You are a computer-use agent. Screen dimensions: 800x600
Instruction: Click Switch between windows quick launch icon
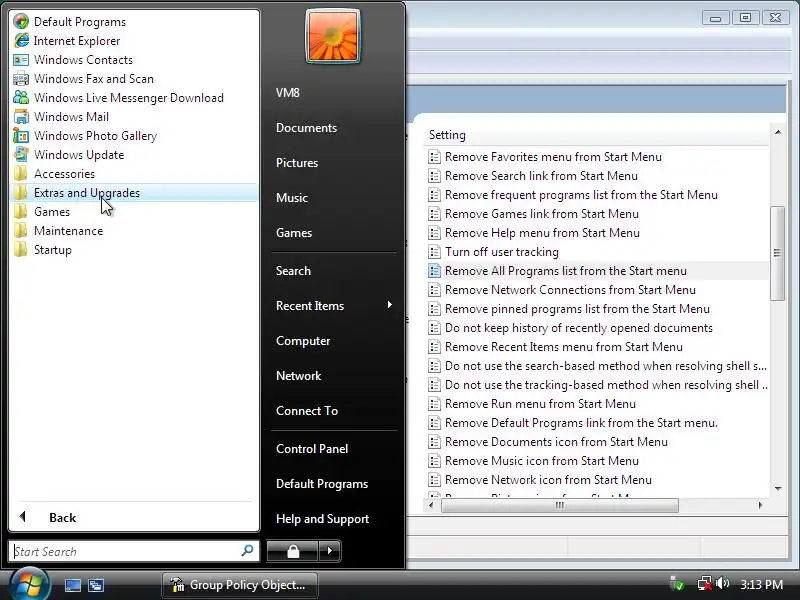[x=96, y=585]
